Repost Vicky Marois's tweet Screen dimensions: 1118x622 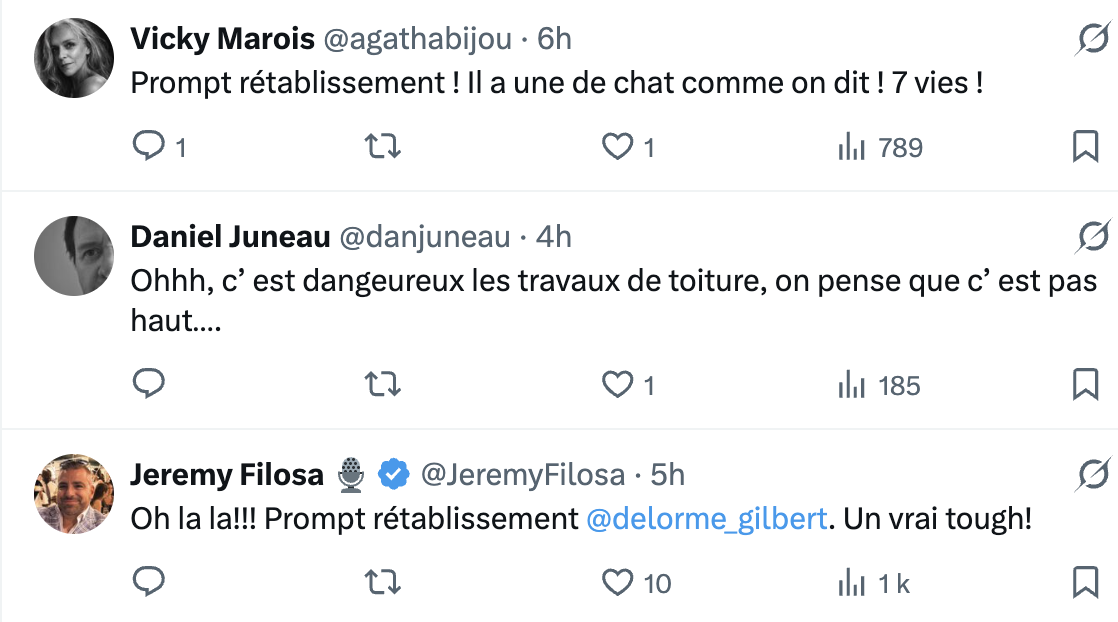(382, 148)
